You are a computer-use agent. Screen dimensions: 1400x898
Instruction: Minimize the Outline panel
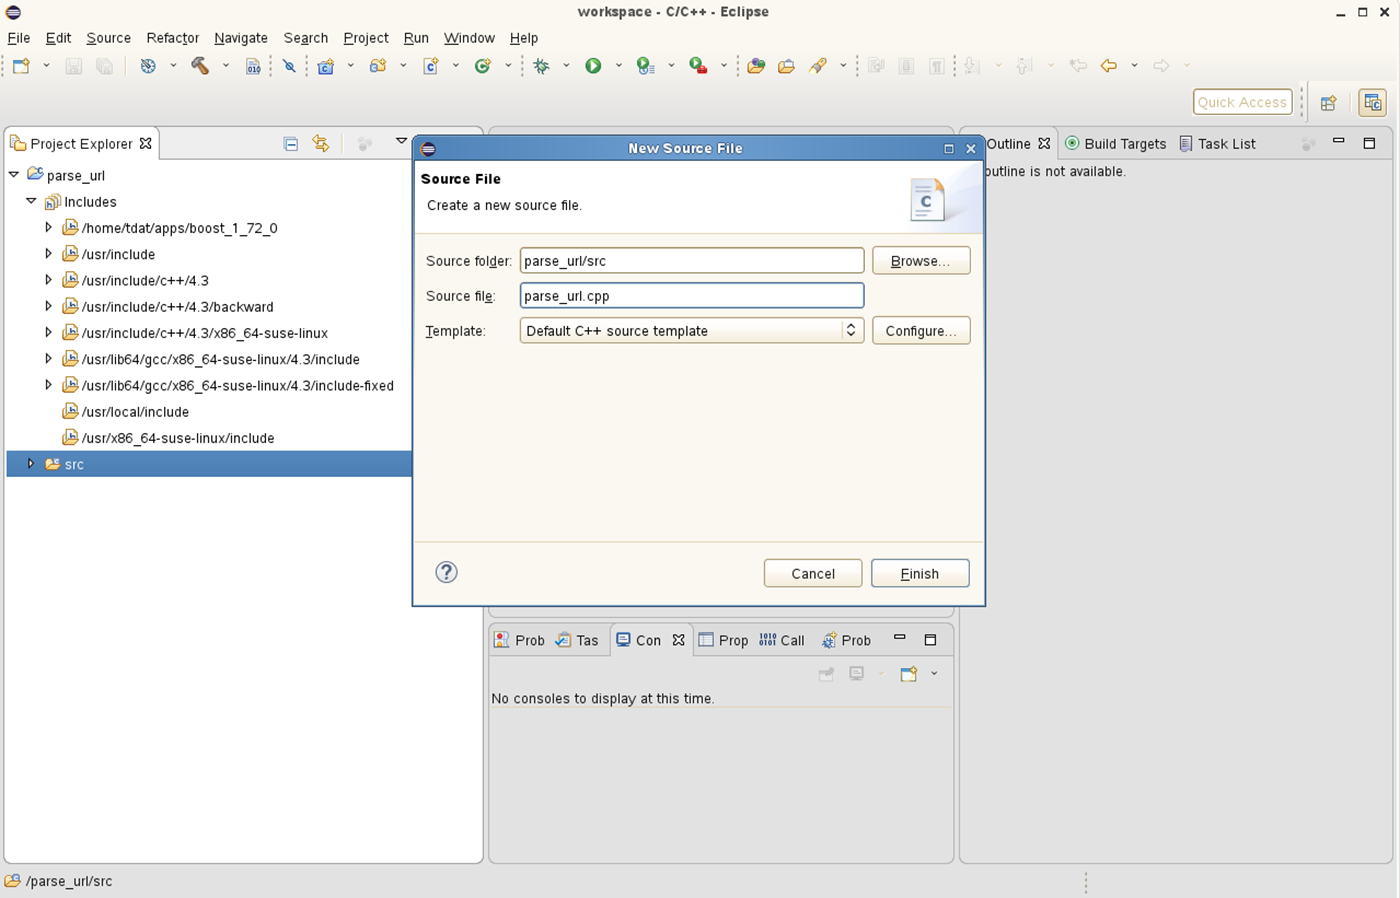click(1338, 142)
